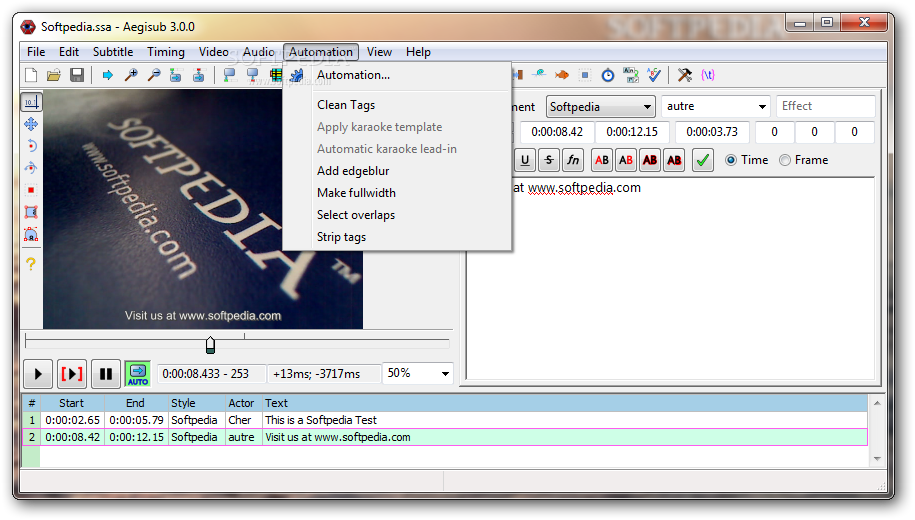Click the duration field 0:00:03.73
The image size is (915, 520).
712,132
